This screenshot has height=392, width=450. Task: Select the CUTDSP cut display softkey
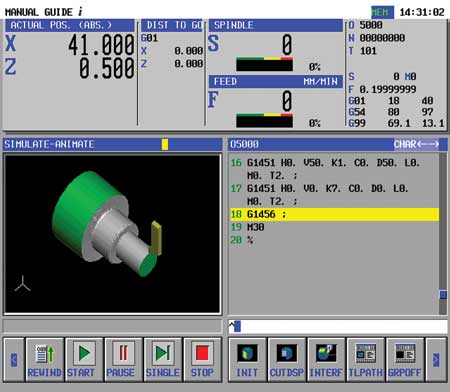coord(287,359)
